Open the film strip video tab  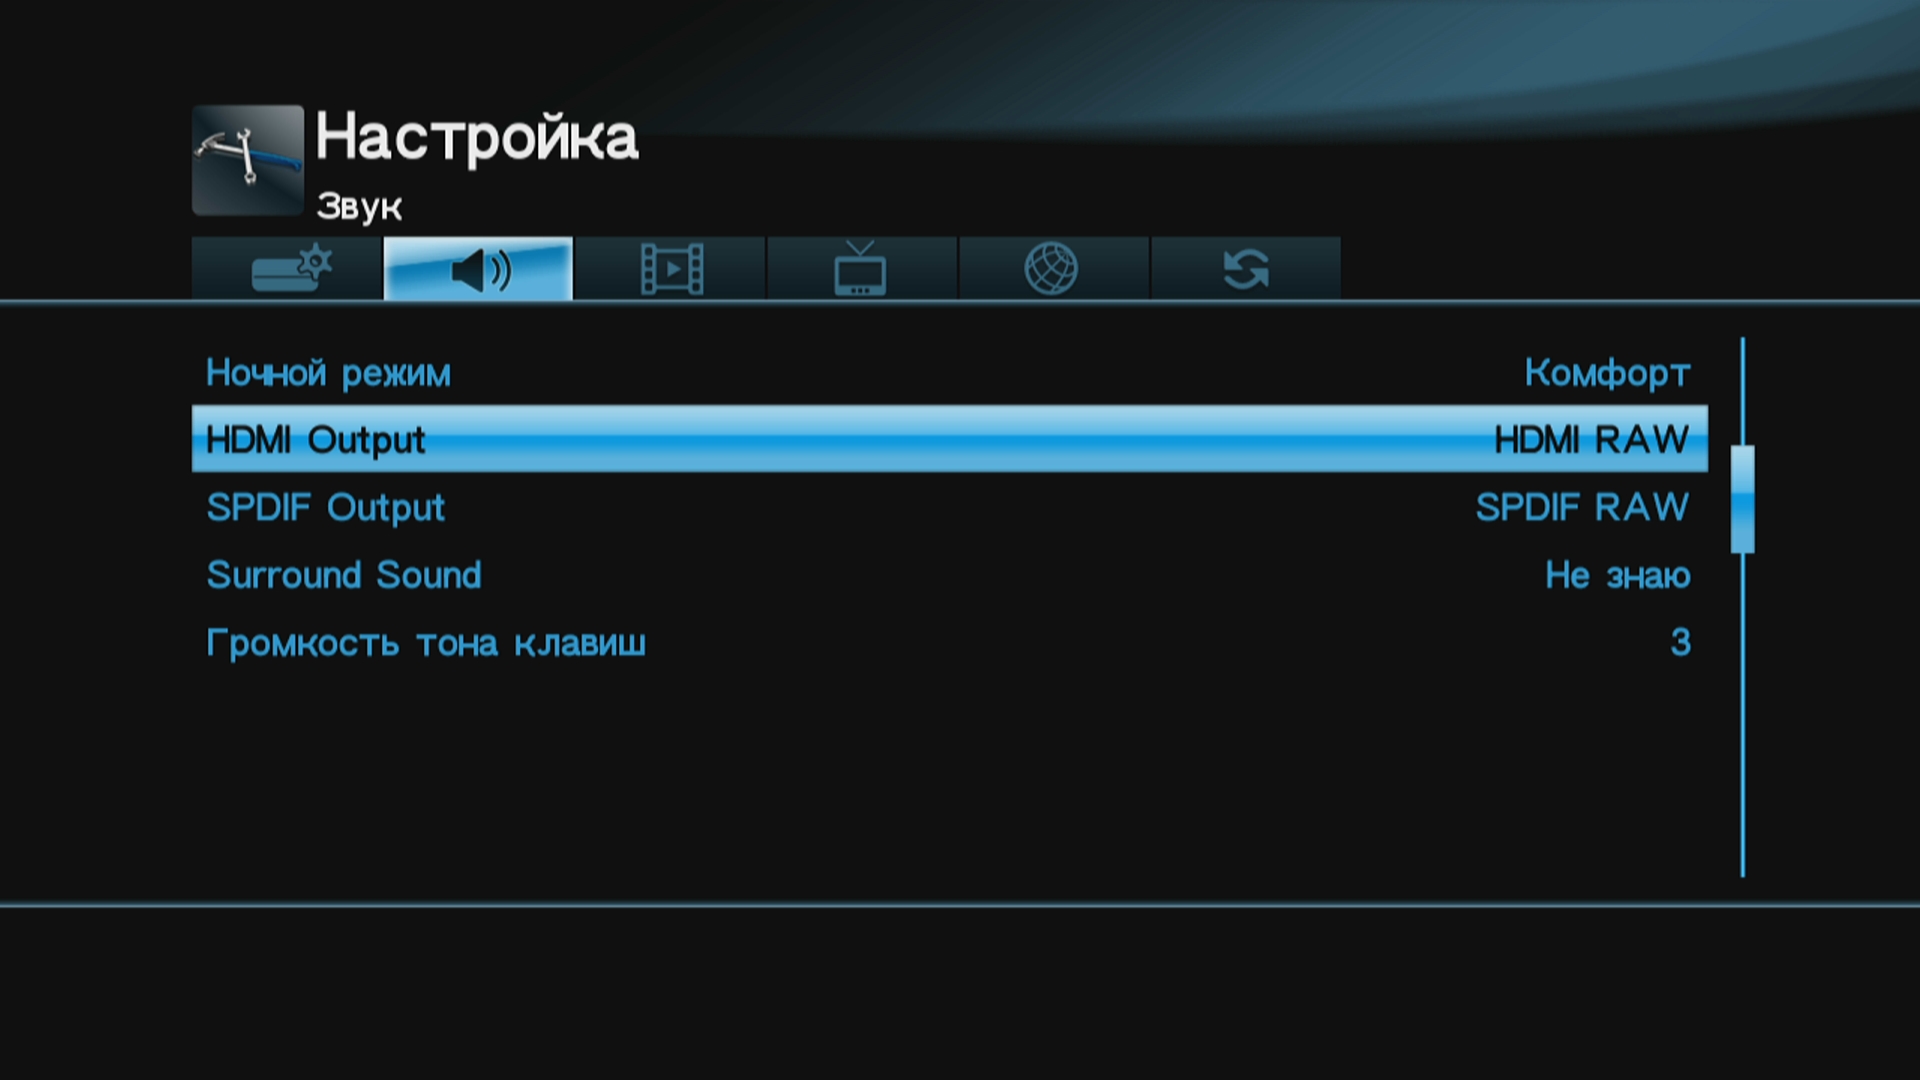point(670,268)
